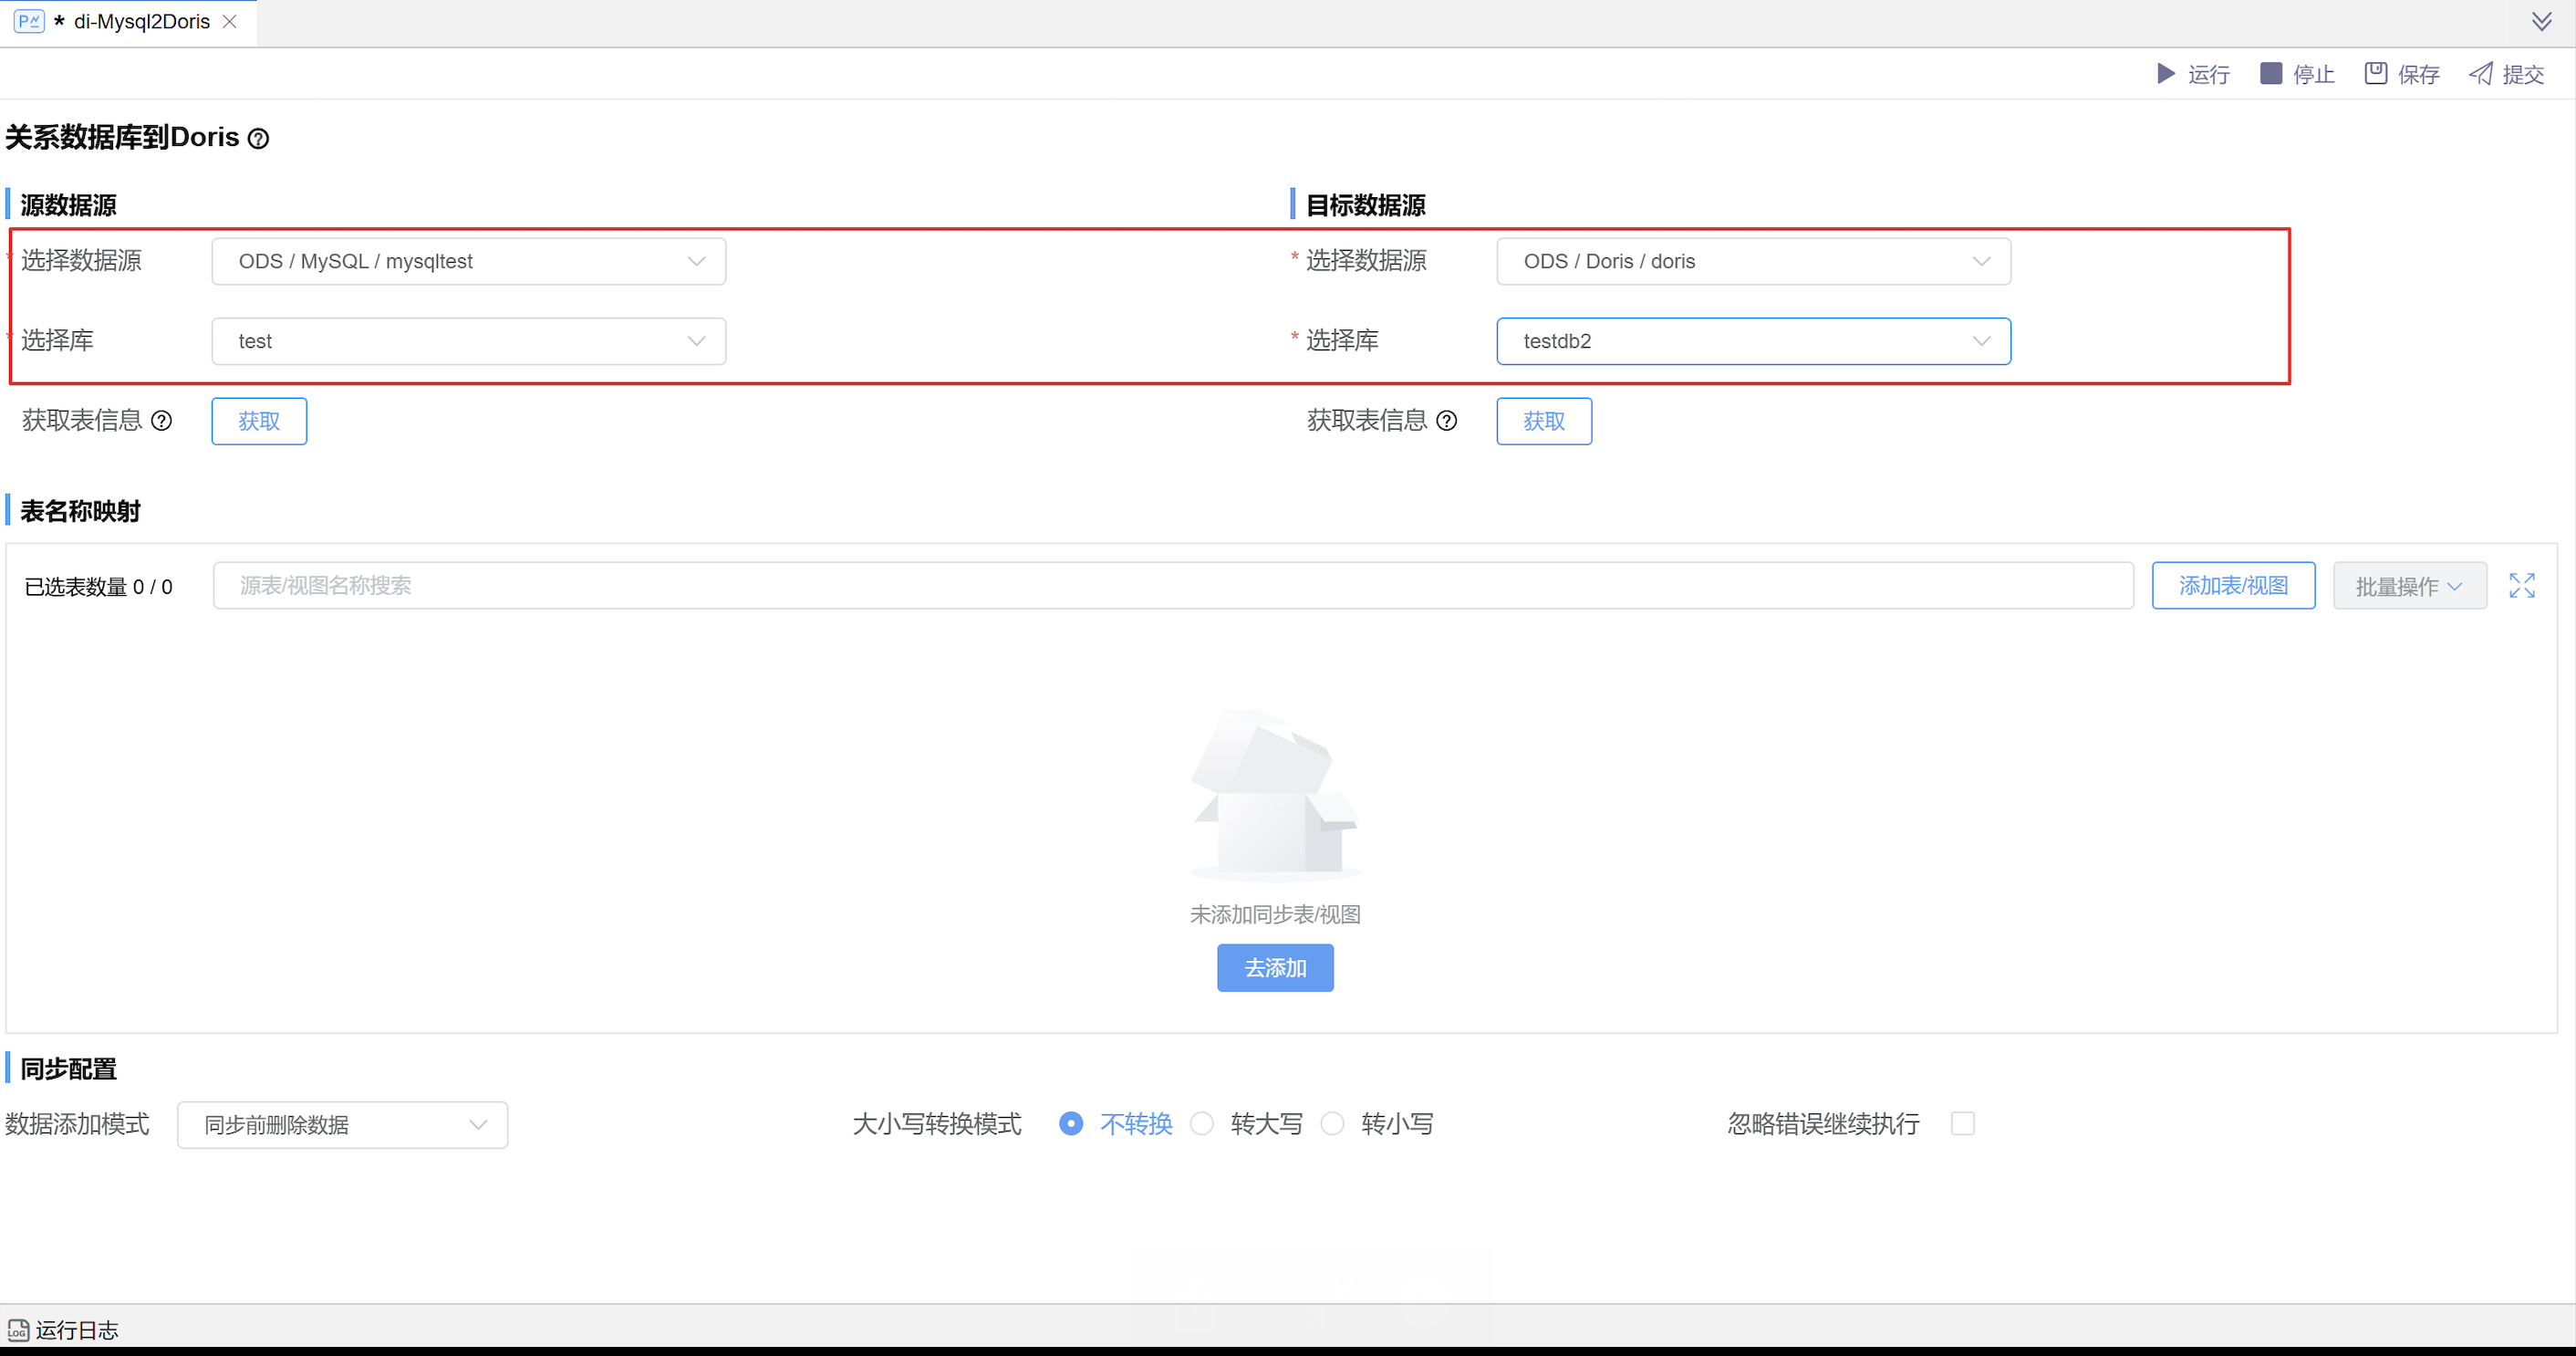Expand 数据添加模式 同步前删除数据 dropdown
Screen dimensions: 2576x1356
tap(342, 1125)
